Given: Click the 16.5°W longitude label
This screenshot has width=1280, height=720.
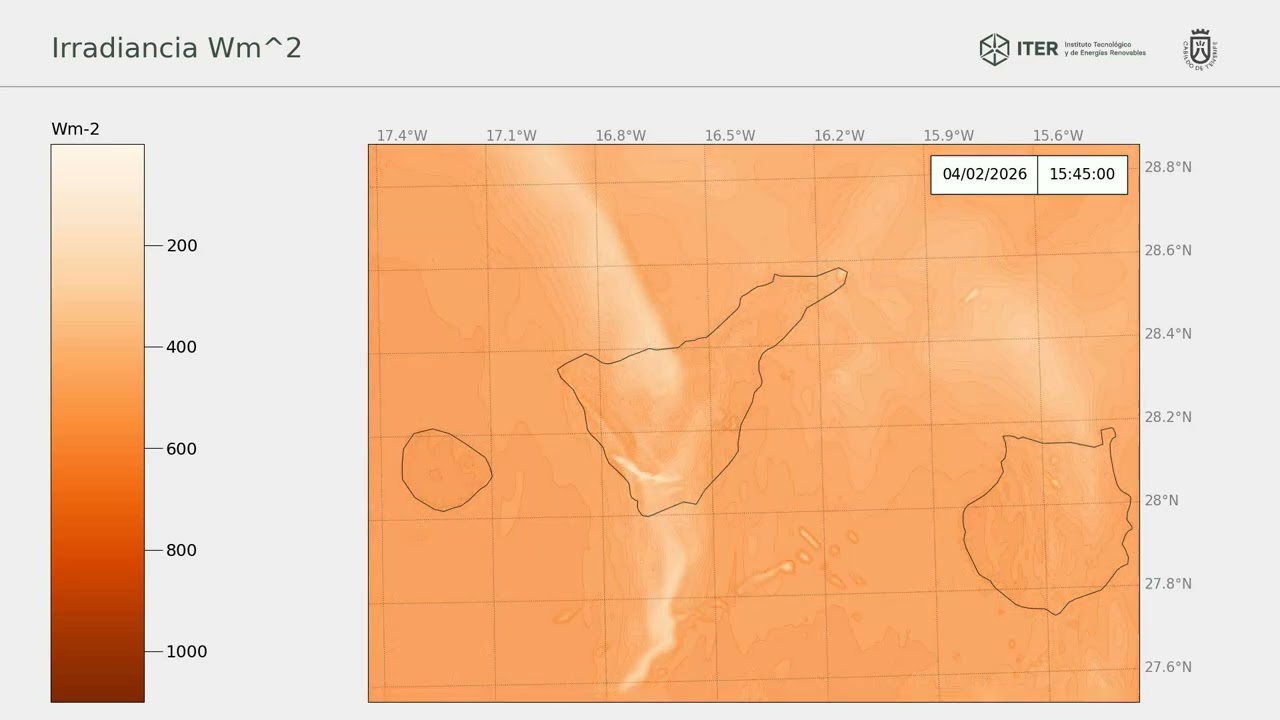Looking at the screenshot, I should 730,136.
